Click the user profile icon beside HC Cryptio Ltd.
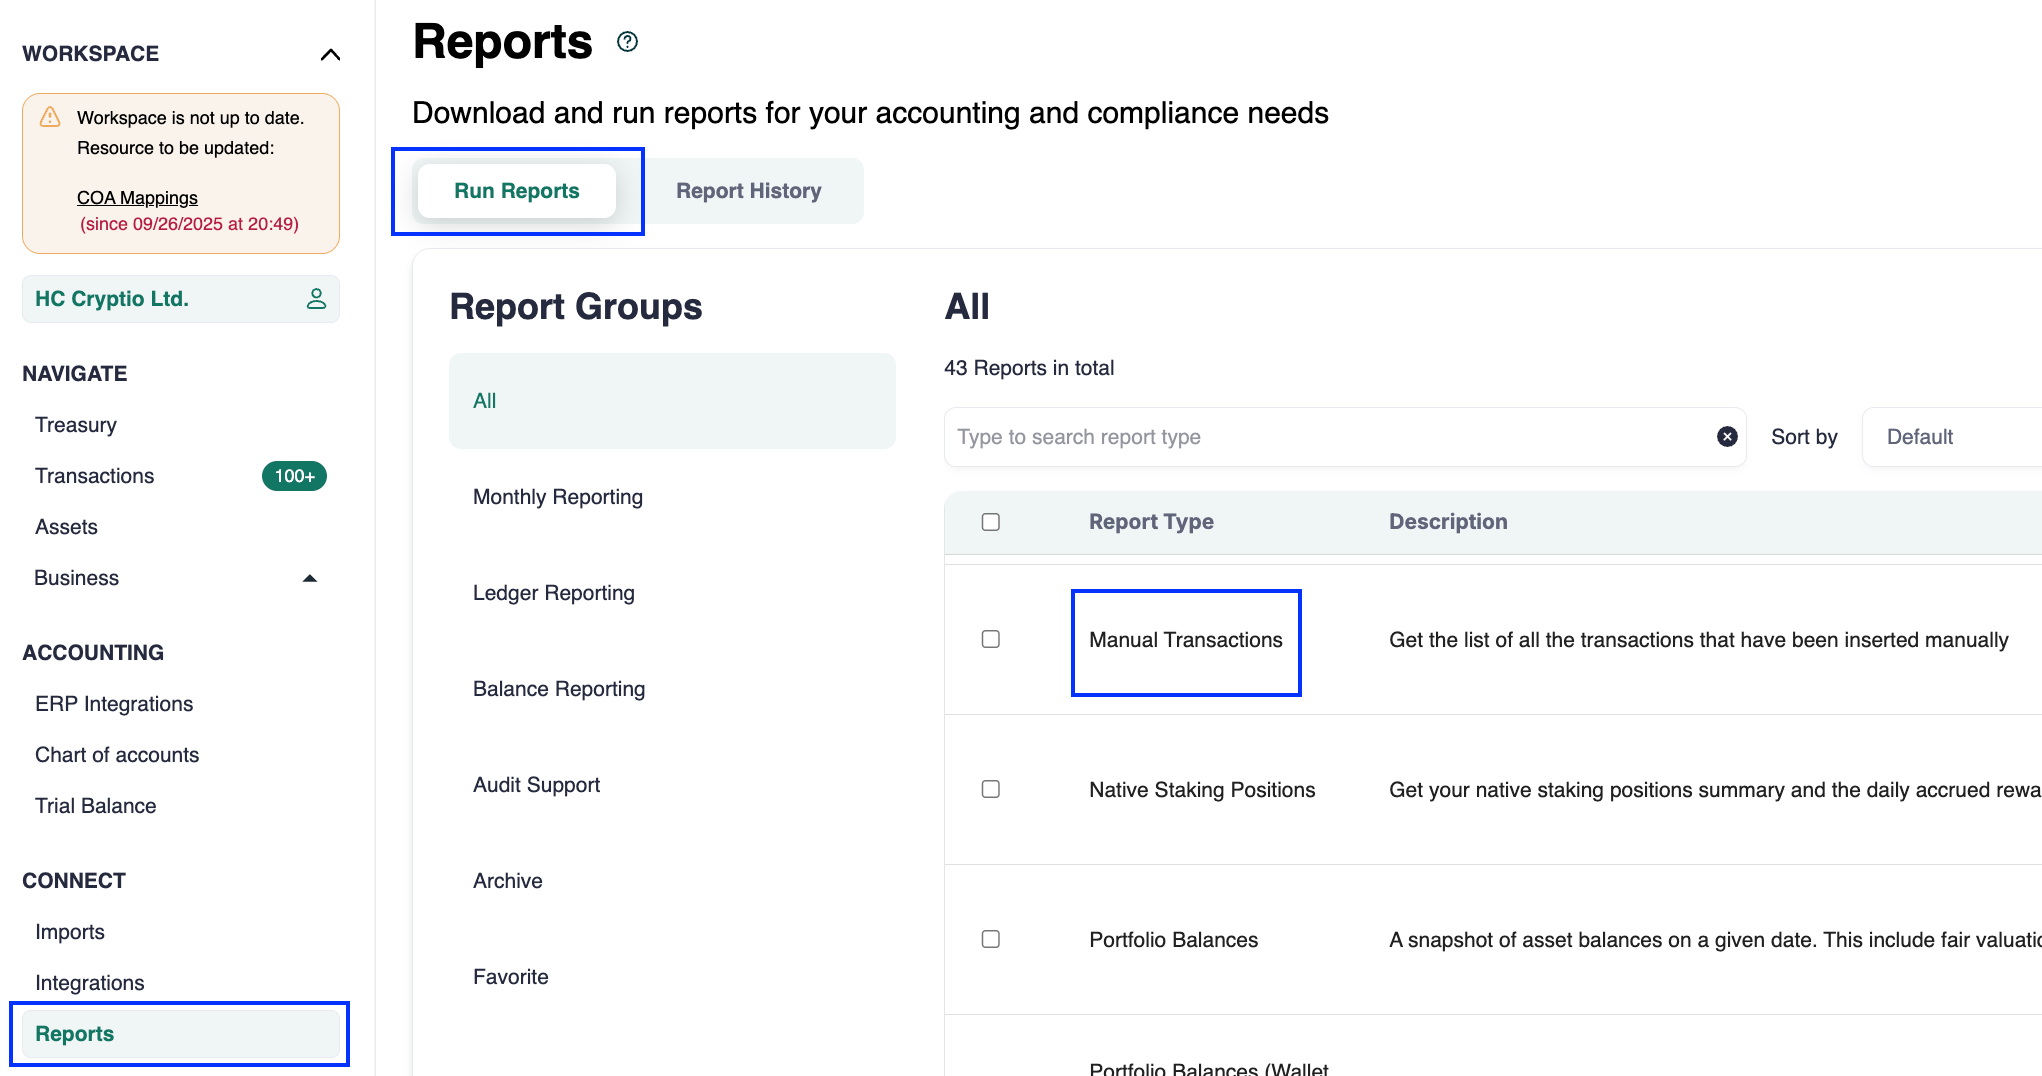The image size is (2042, 1076). 316,299
